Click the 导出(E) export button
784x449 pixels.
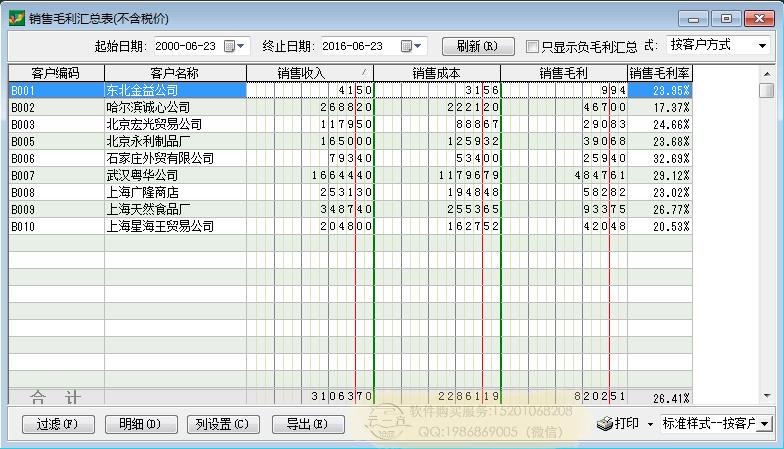(306, 424)
